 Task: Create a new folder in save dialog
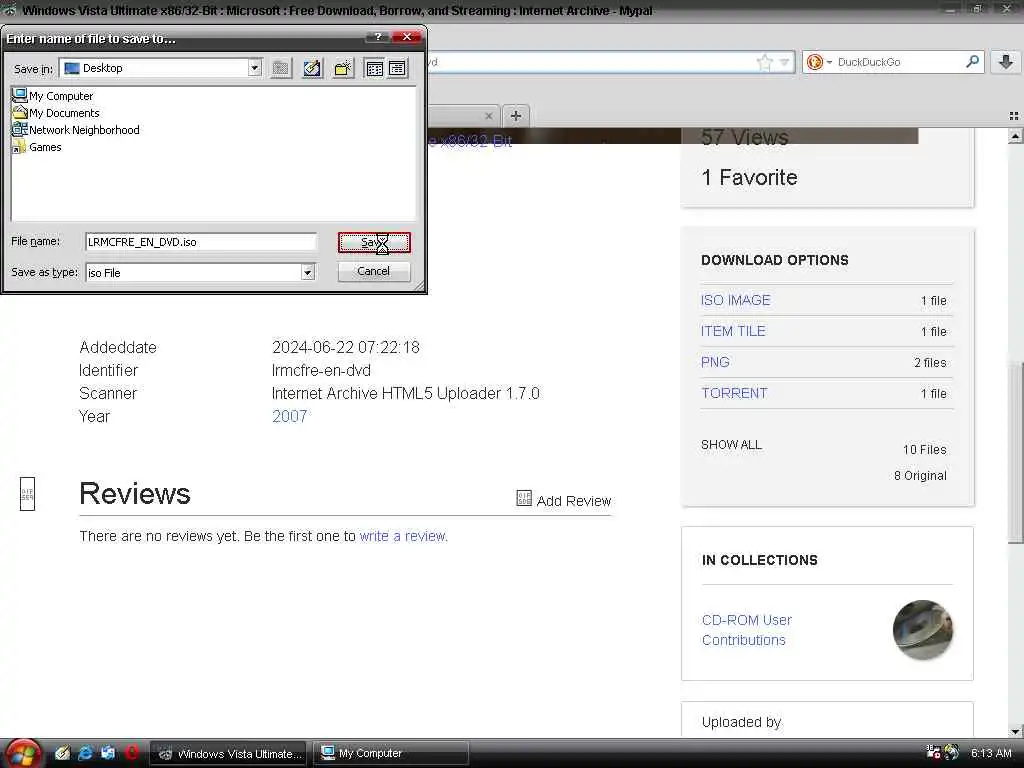coord(344,68)
